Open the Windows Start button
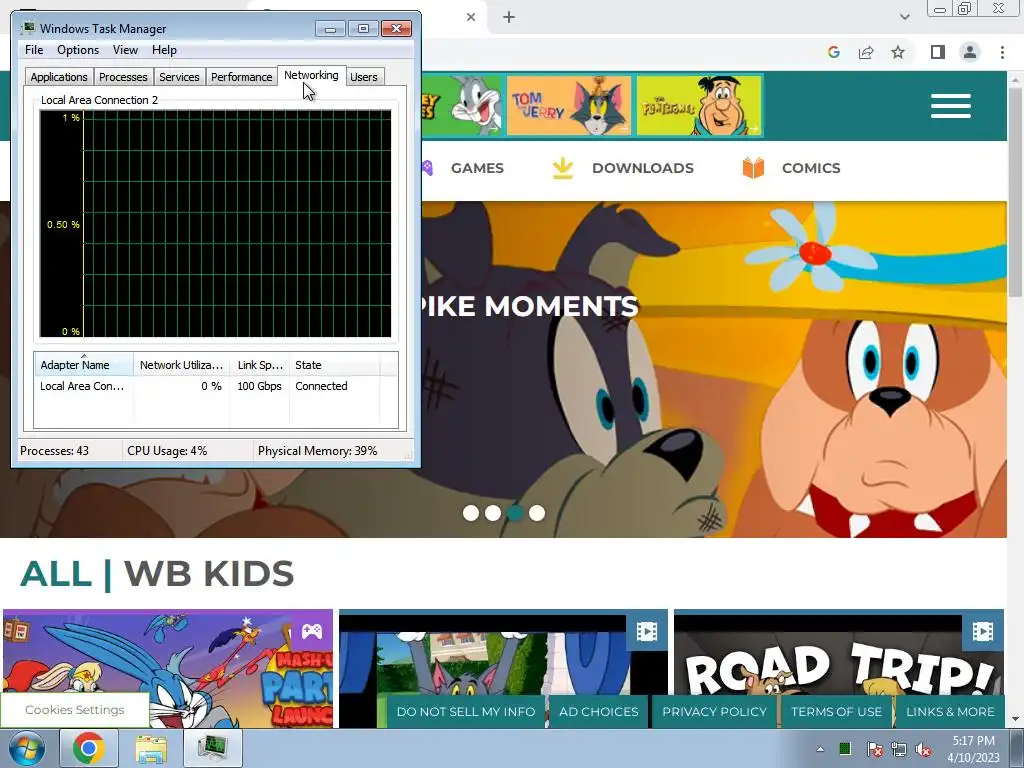 coord(26,748)
